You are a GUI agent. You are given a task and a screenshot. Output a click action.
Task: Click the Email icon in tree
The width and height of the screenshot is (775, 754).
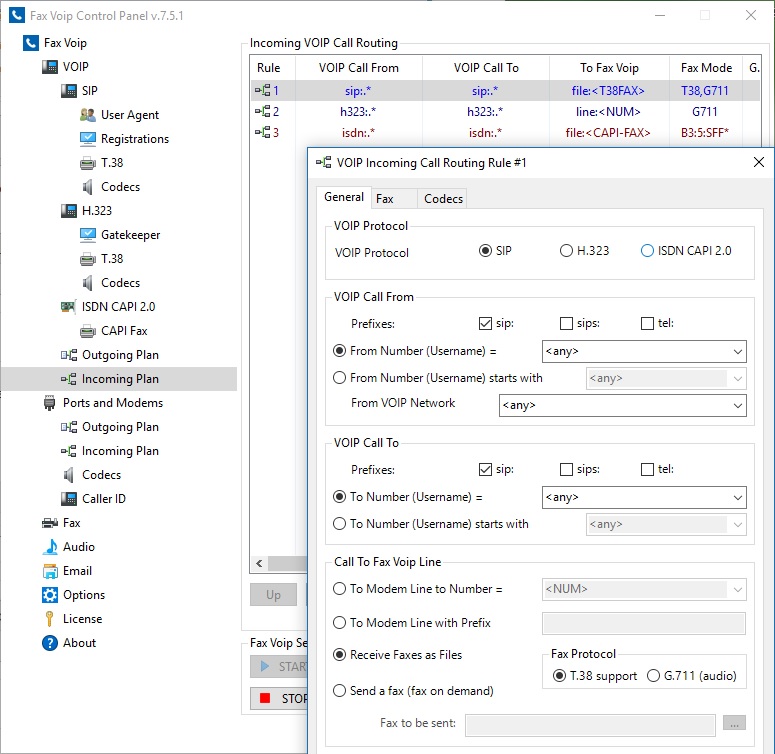[x=50, y=571]
